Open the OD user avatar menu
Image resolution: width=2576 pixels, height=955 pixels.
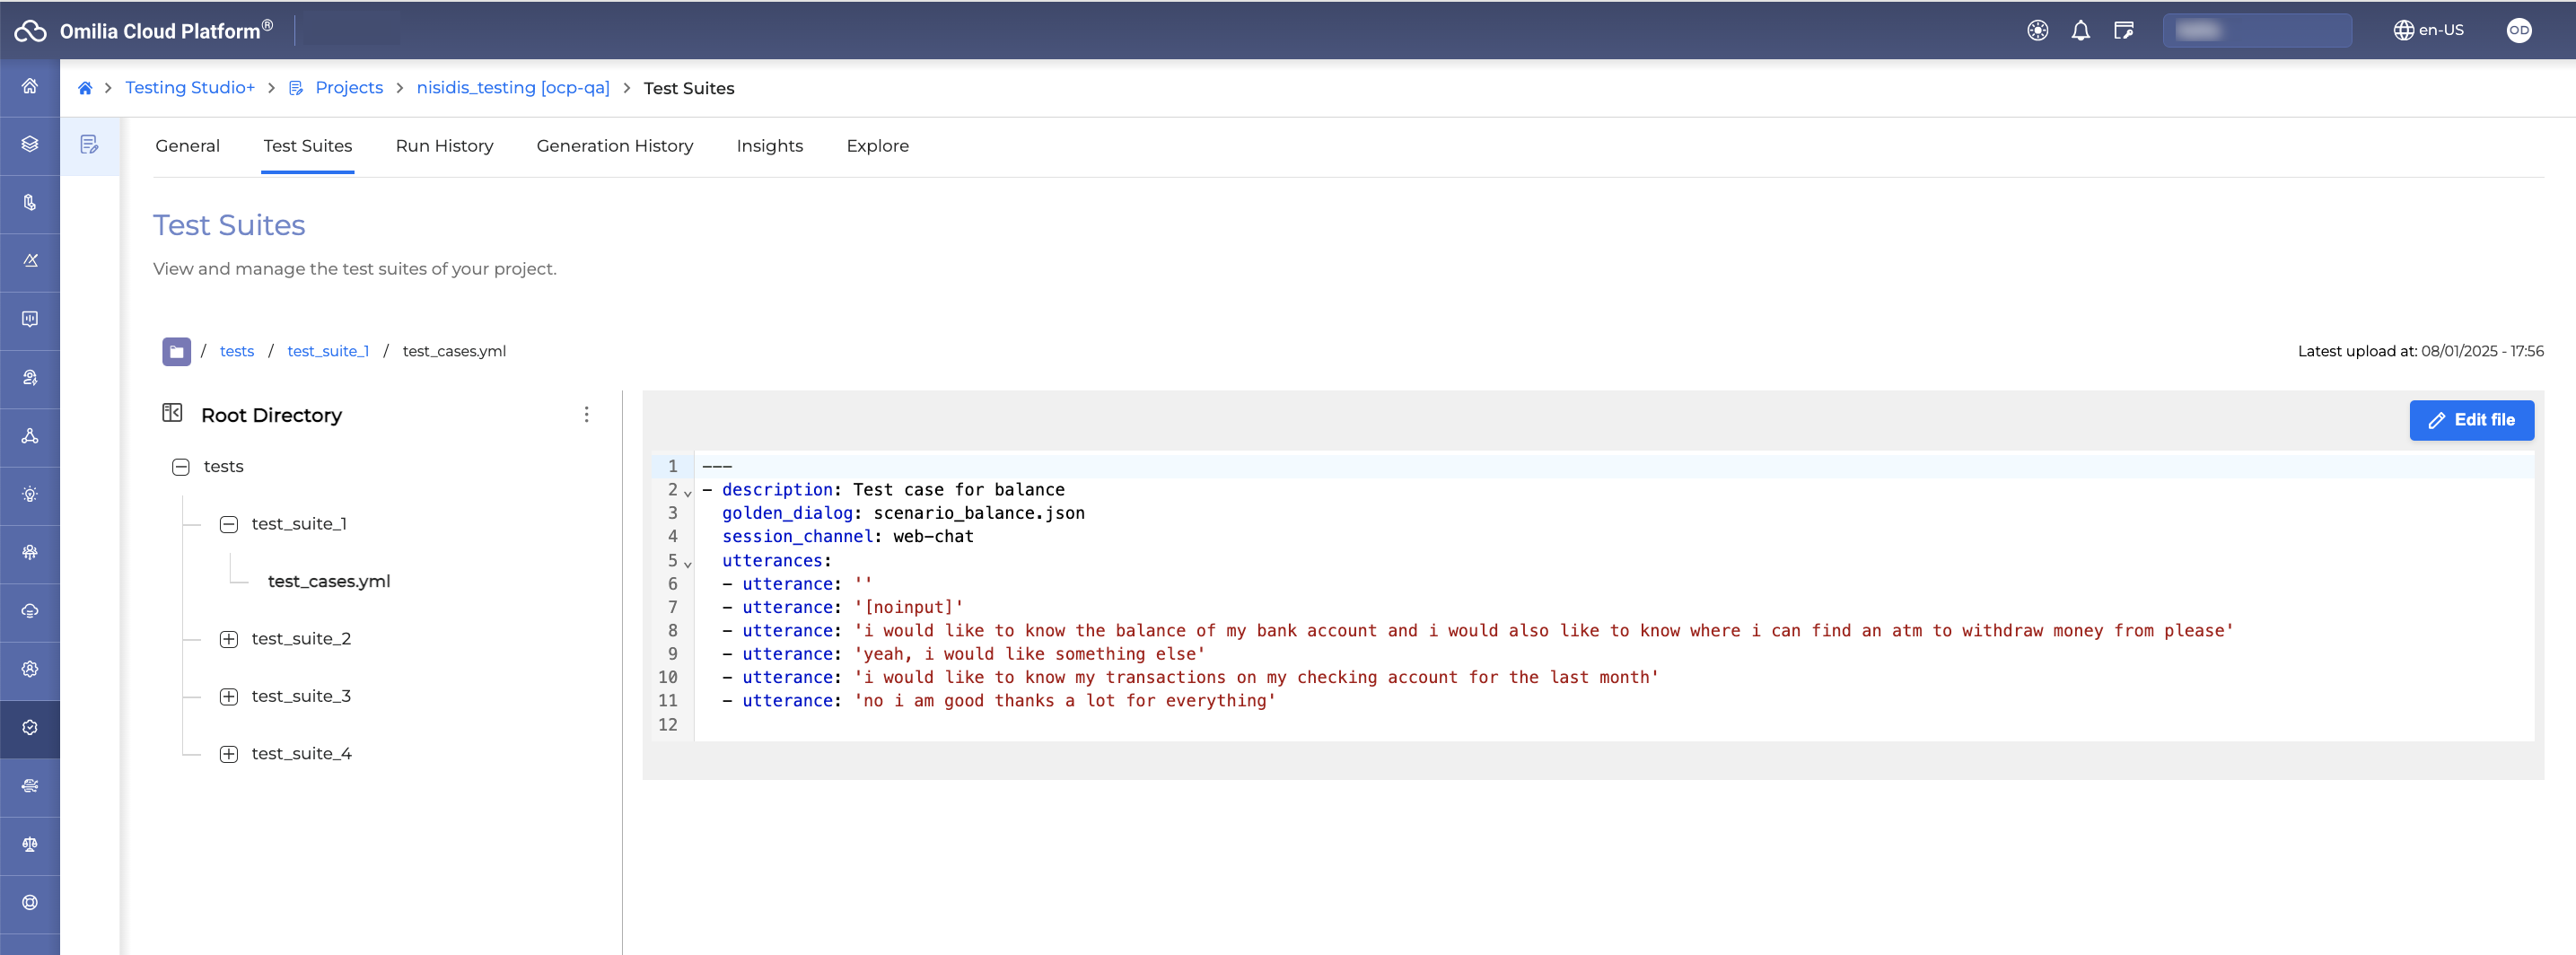2518,30
